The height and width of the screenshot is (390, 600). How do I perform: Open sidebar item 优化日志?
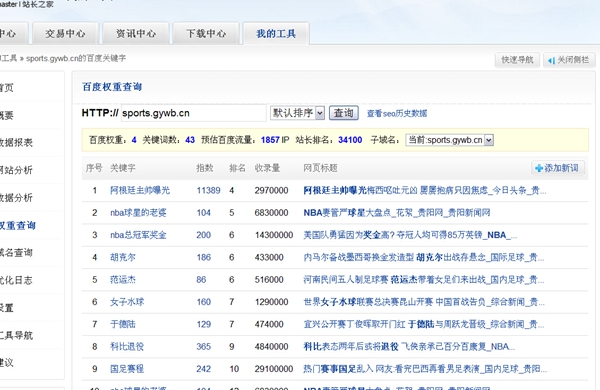(16, 281)
